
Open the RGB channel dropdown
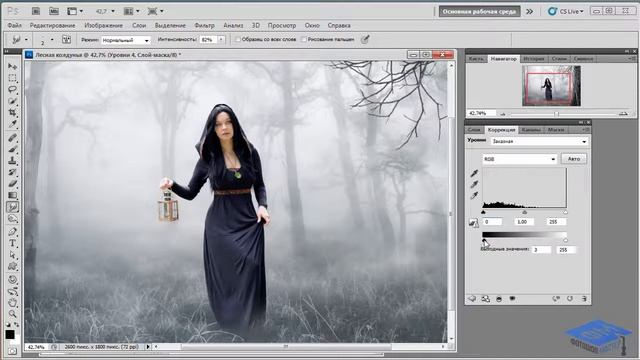pos(520,159)
